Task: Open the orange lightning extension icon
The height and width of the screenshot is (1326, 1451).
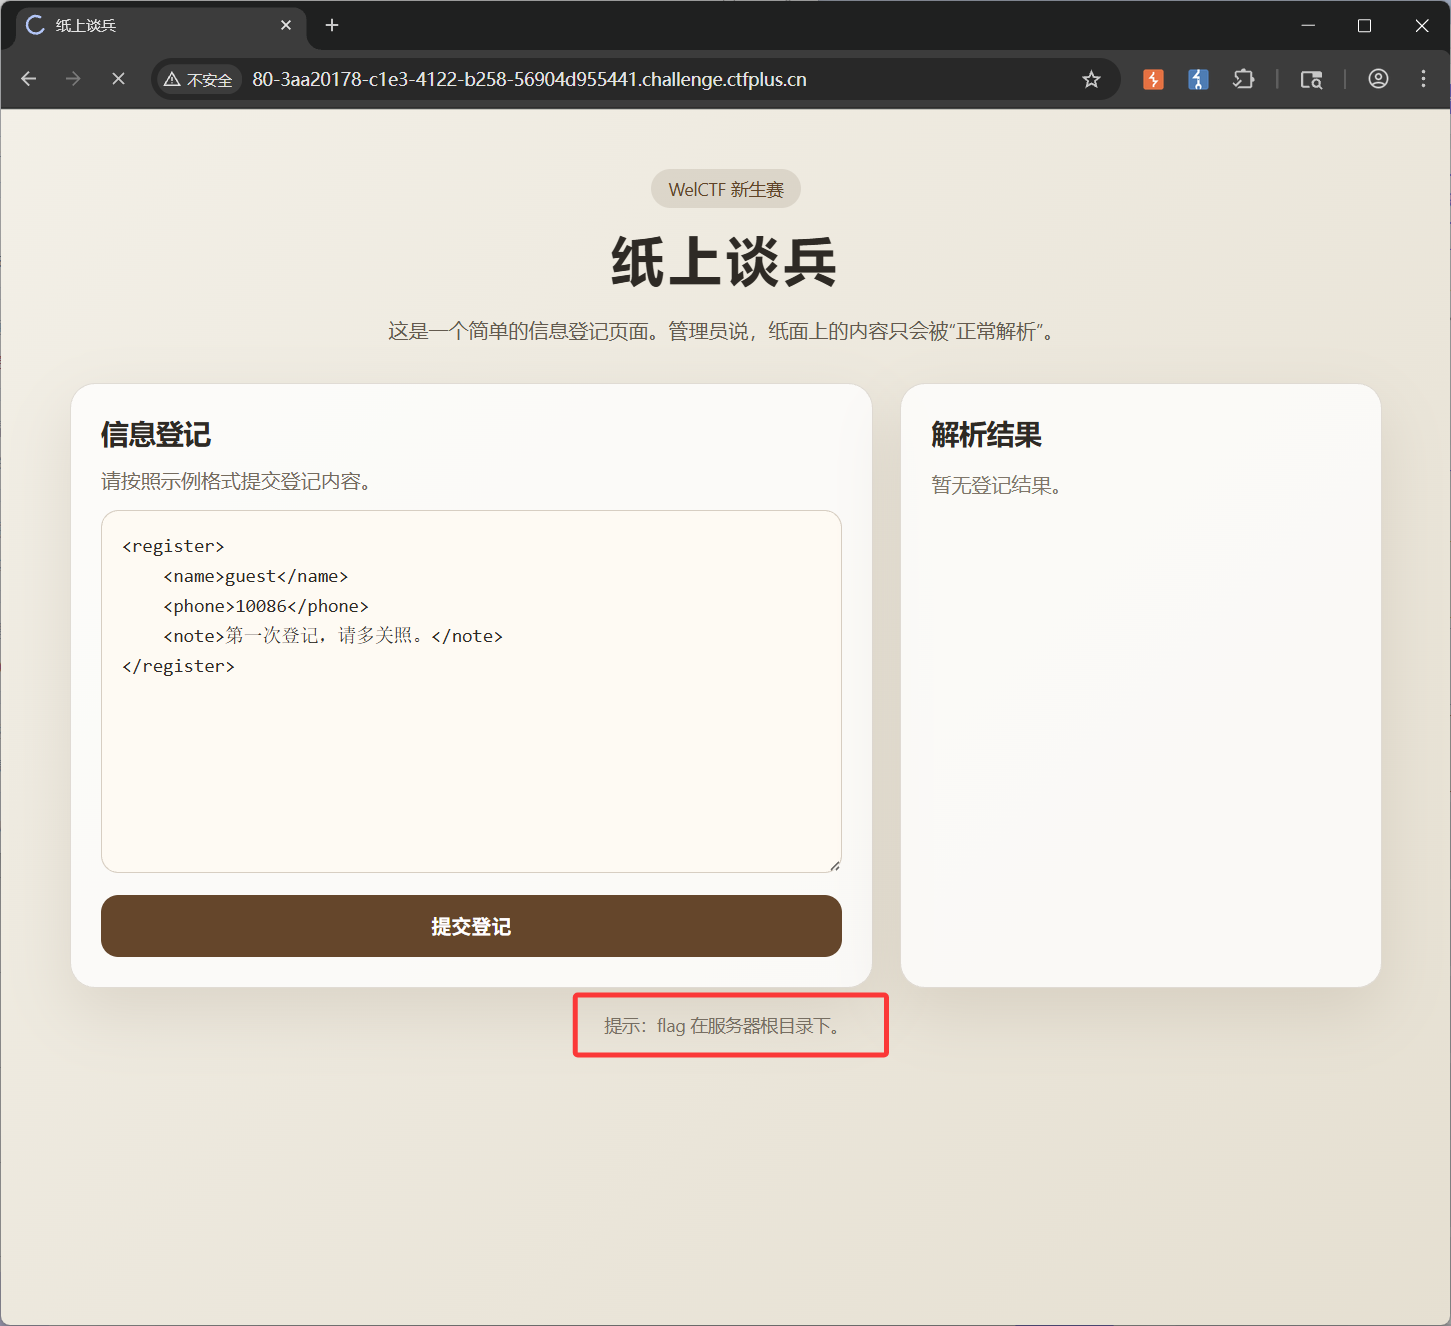Action: (x=1153, y=79)
